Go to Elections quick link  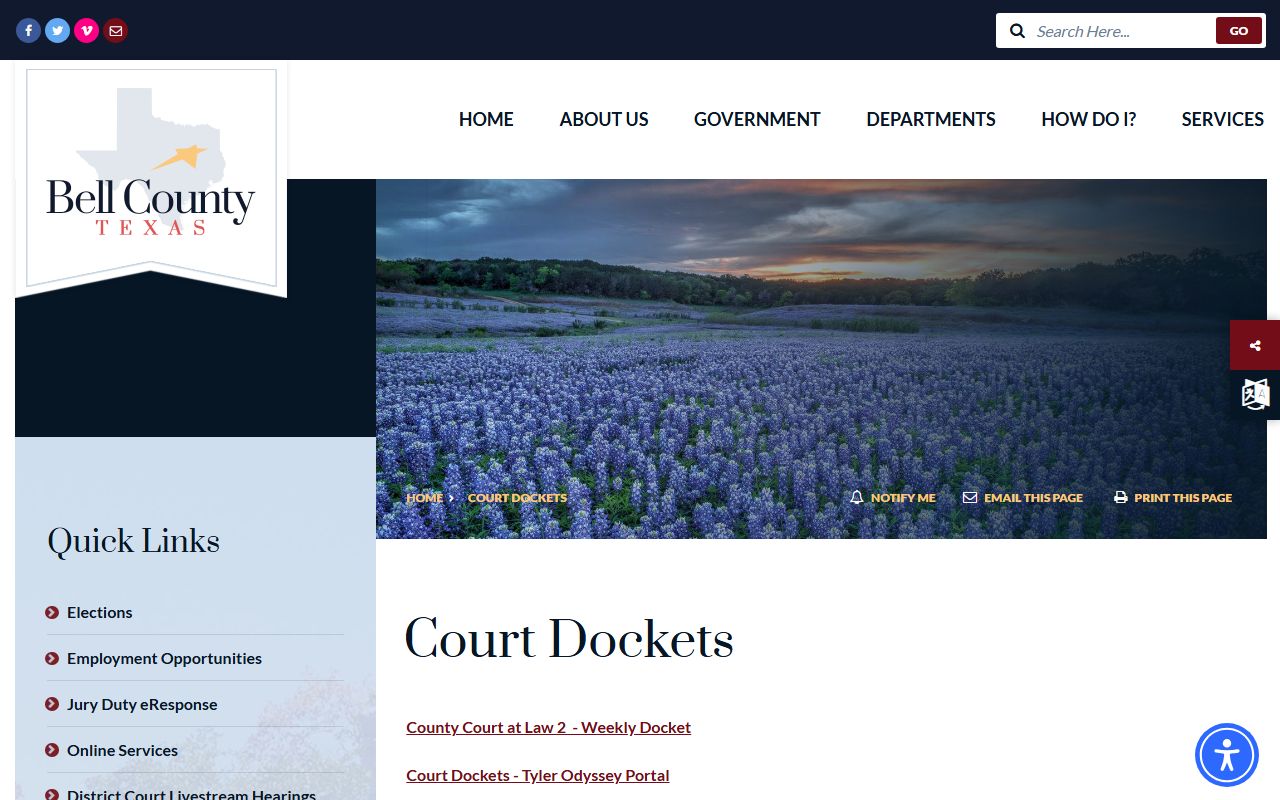click(99, 612)
